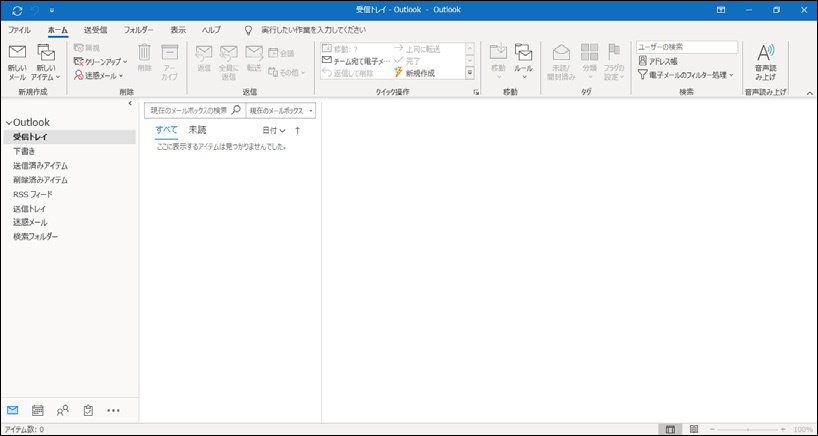Select the reading view layout button
The width and height of the screenshot is (818, 436).
pos(694,429)
